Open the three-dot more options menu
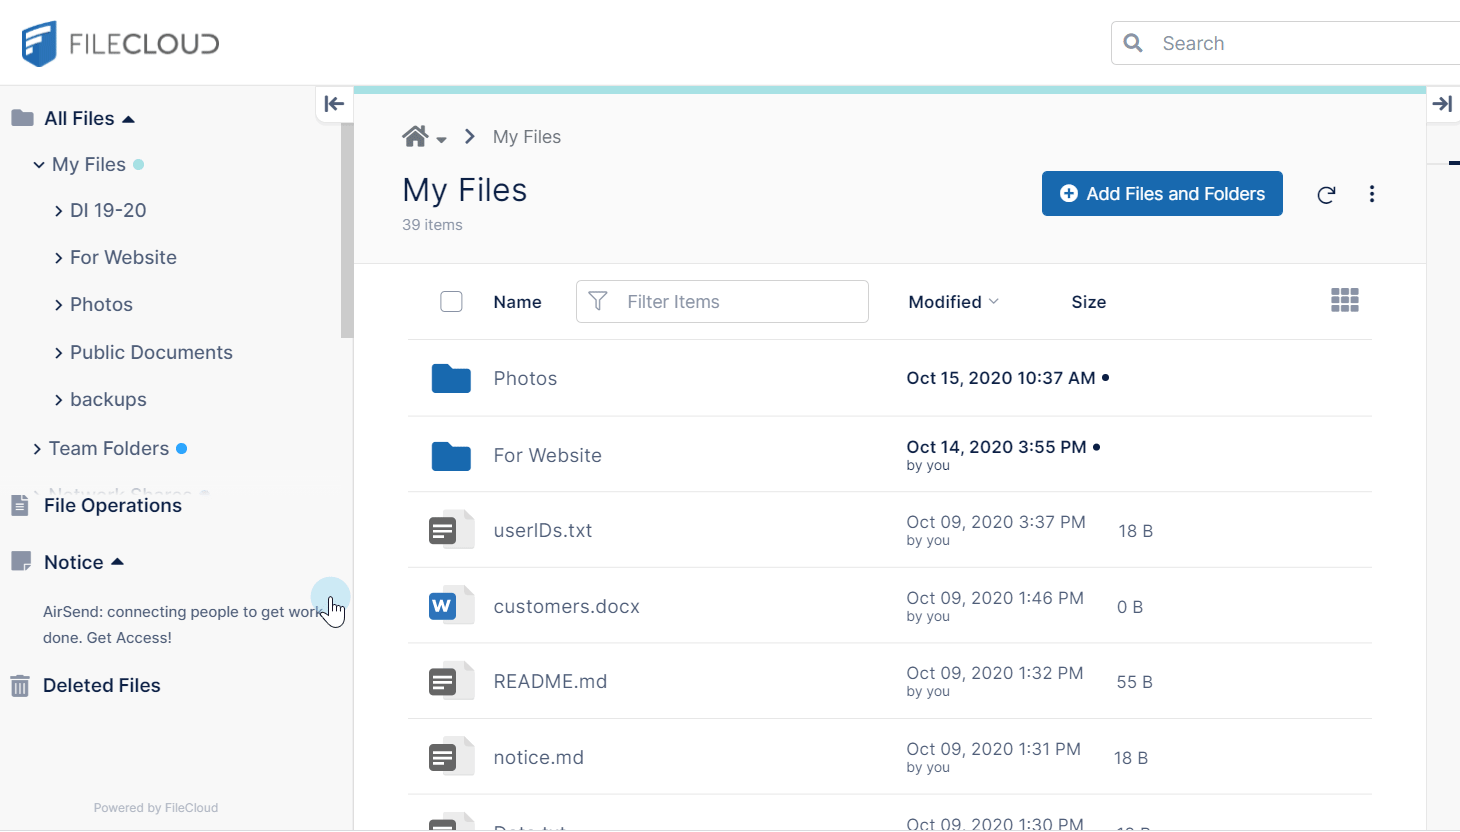This screenshot has height=832, width=1460. tap(1372, 194)
